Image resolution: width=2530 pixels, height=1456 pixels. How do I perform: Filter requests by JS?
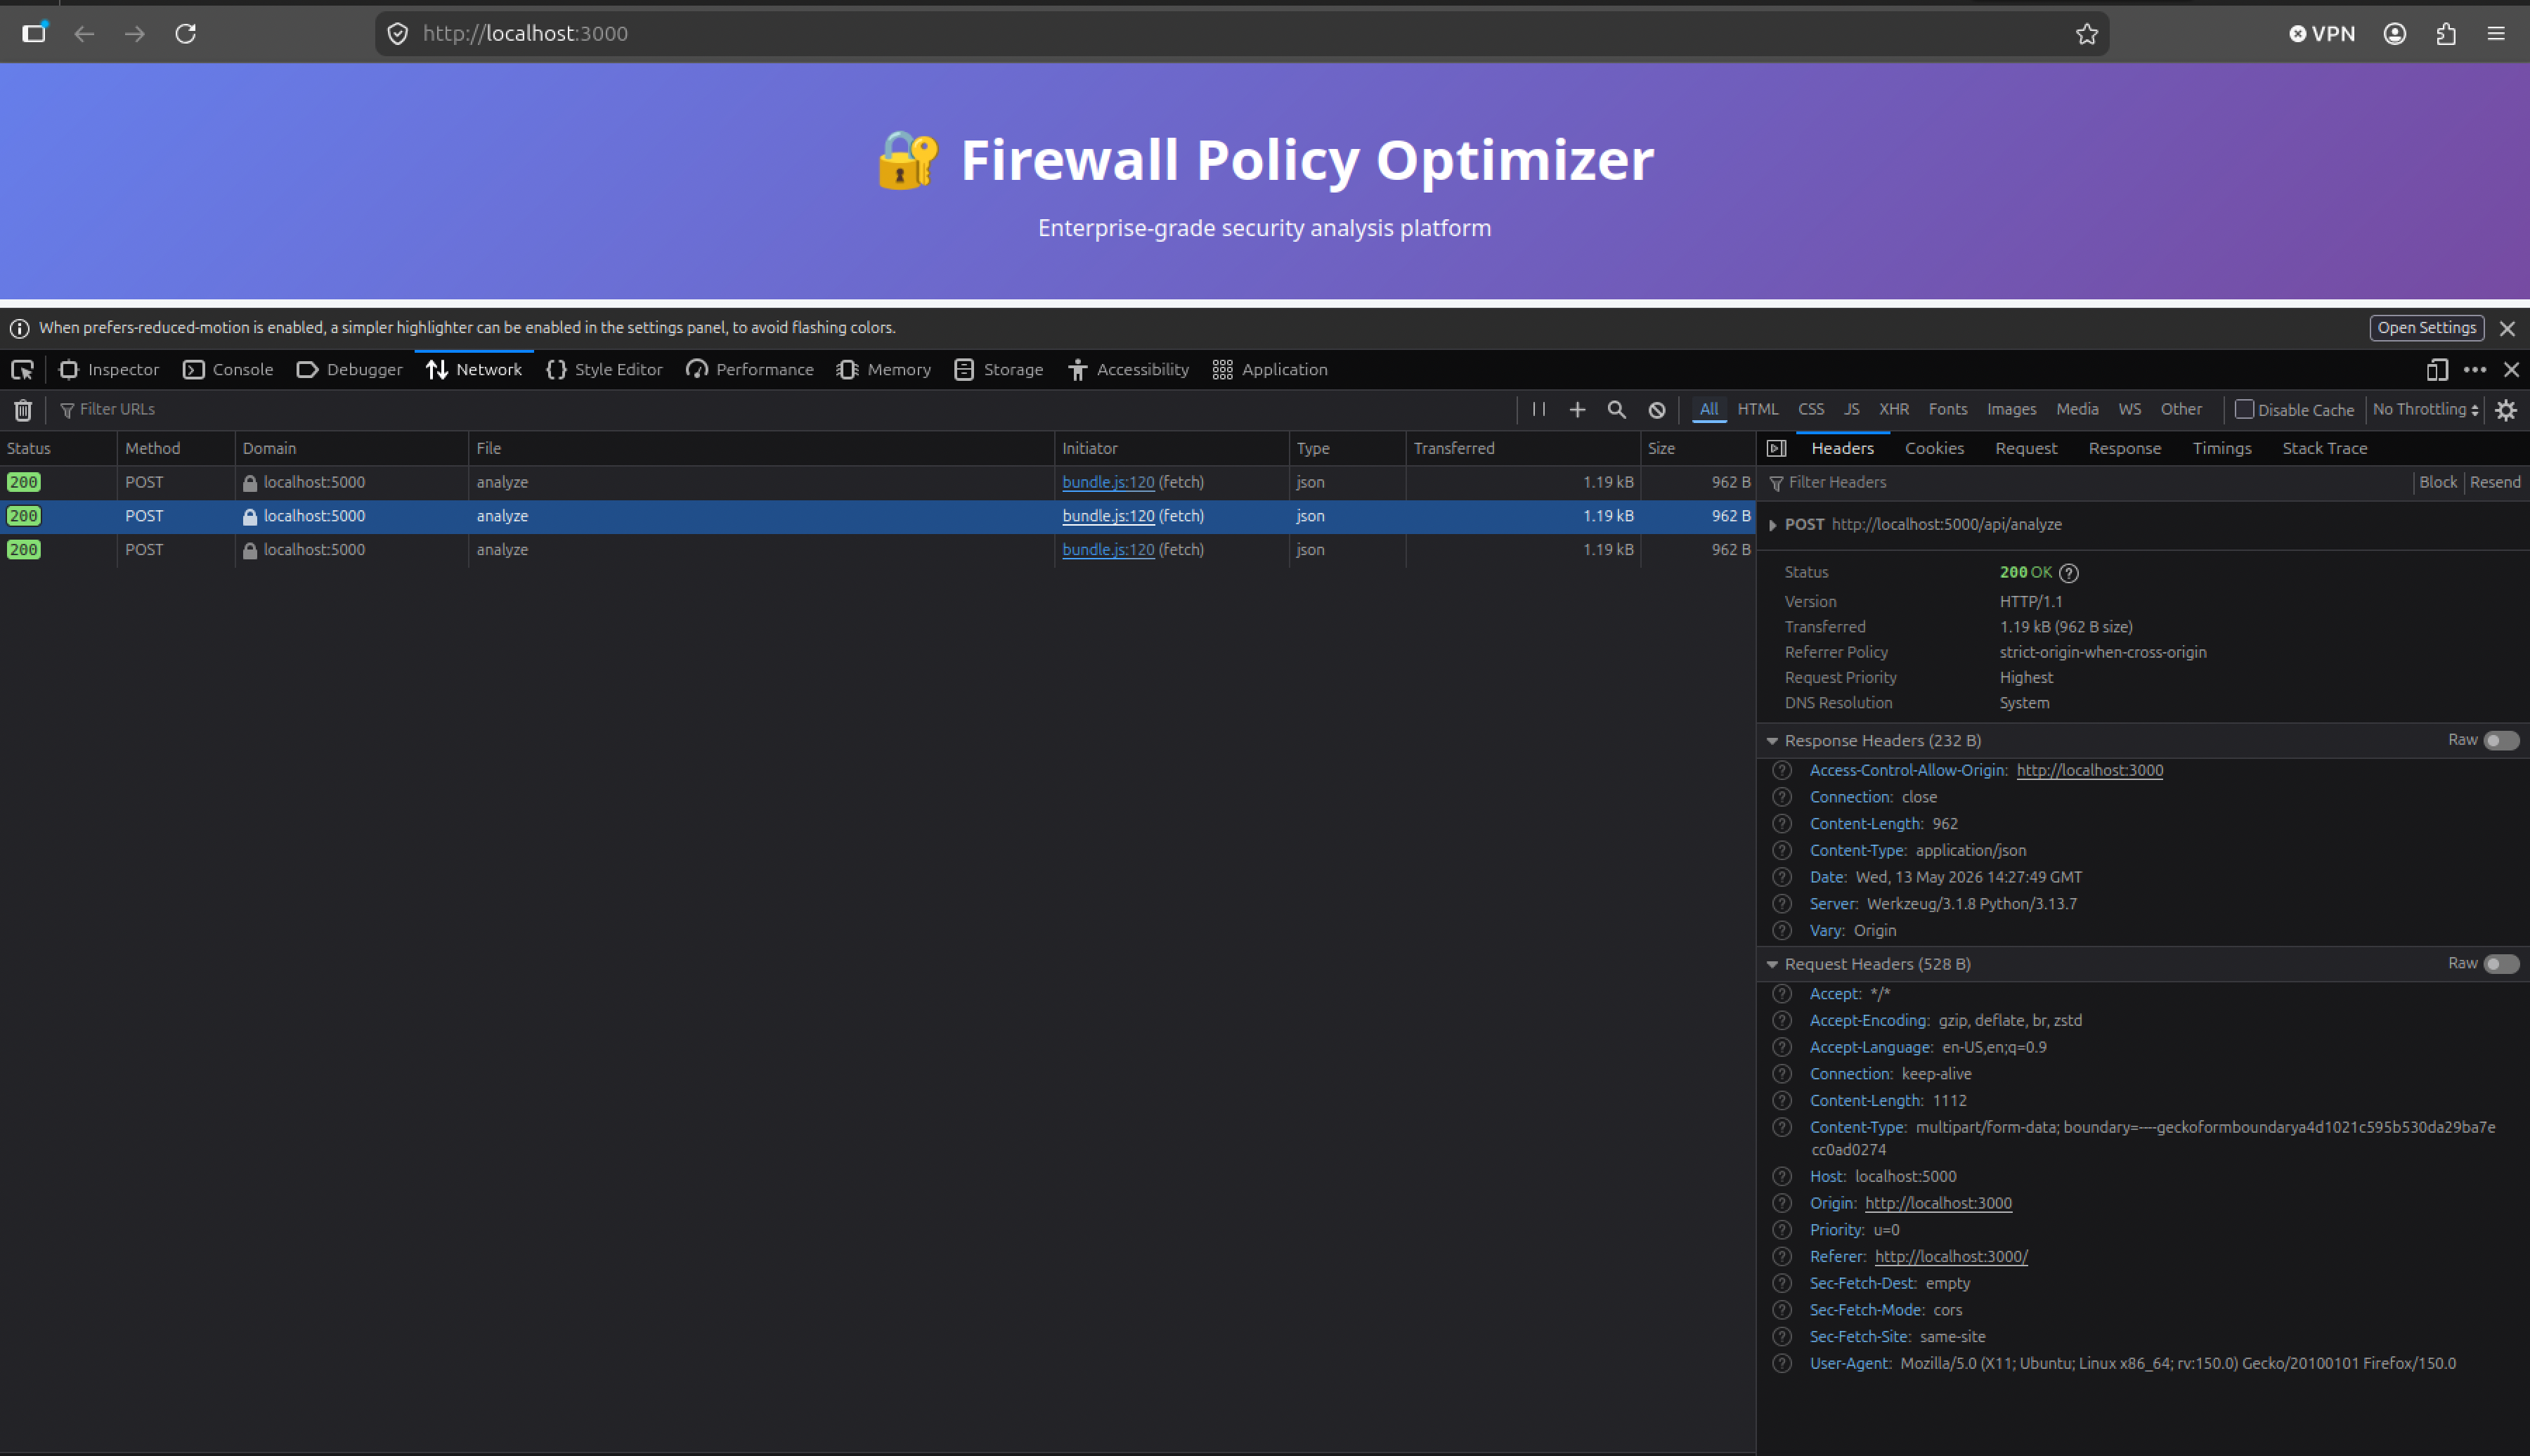click(x=1852, y=409)
